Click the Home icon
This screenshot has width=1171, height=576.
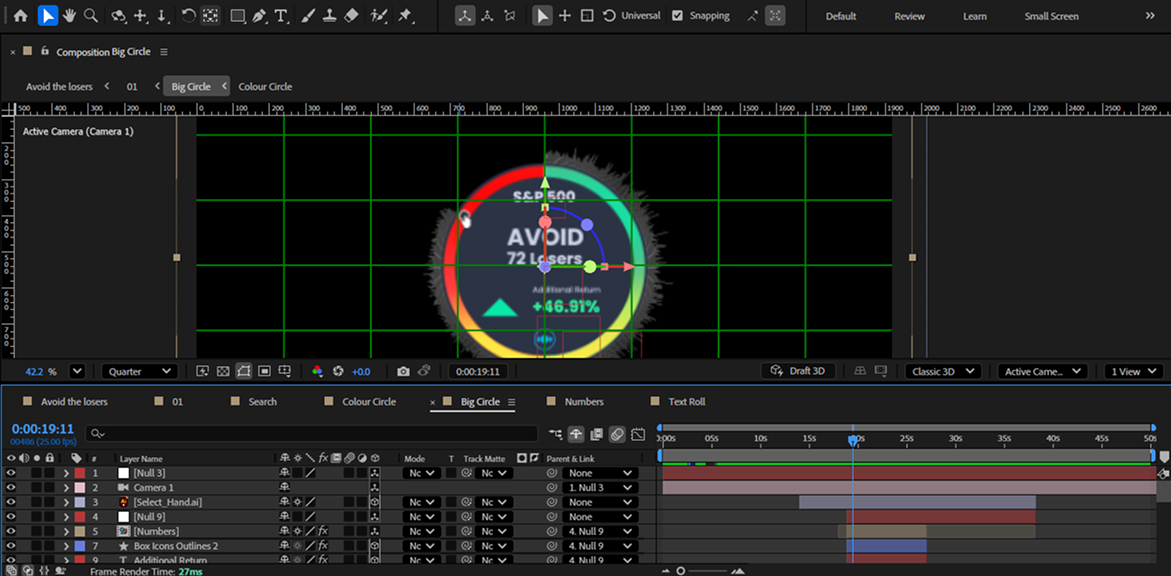(20, 16)
